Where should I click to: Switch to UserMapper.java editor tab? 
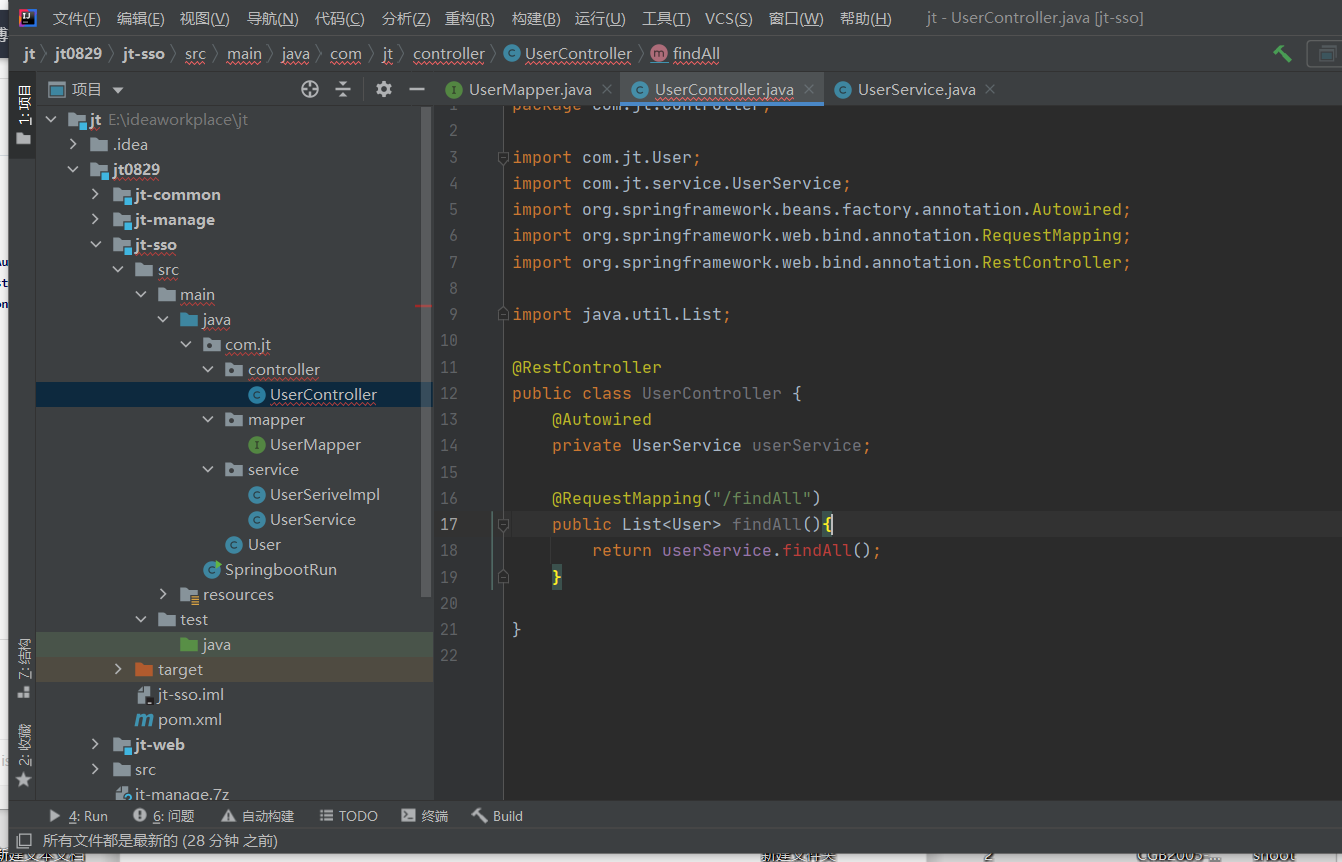tap(530, 89)
